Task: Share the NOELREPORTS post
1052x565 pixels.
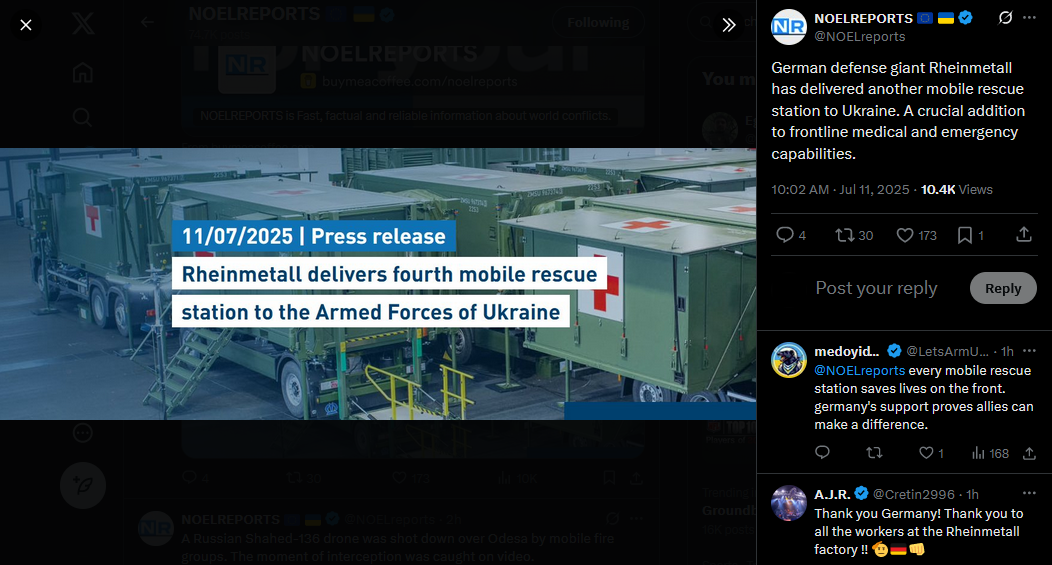Action: pyautogui.click(x=1024, y=234)
